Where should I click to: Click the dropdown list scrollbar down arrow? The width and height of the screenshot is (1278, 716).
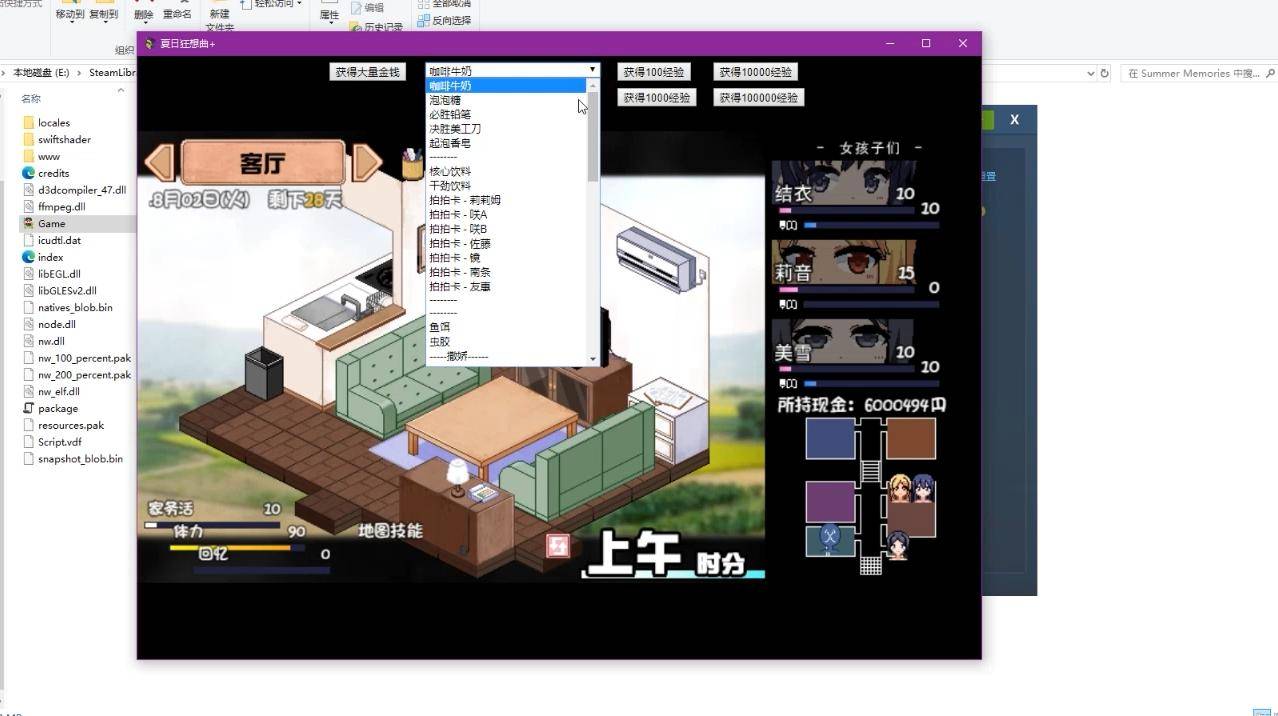593,359
